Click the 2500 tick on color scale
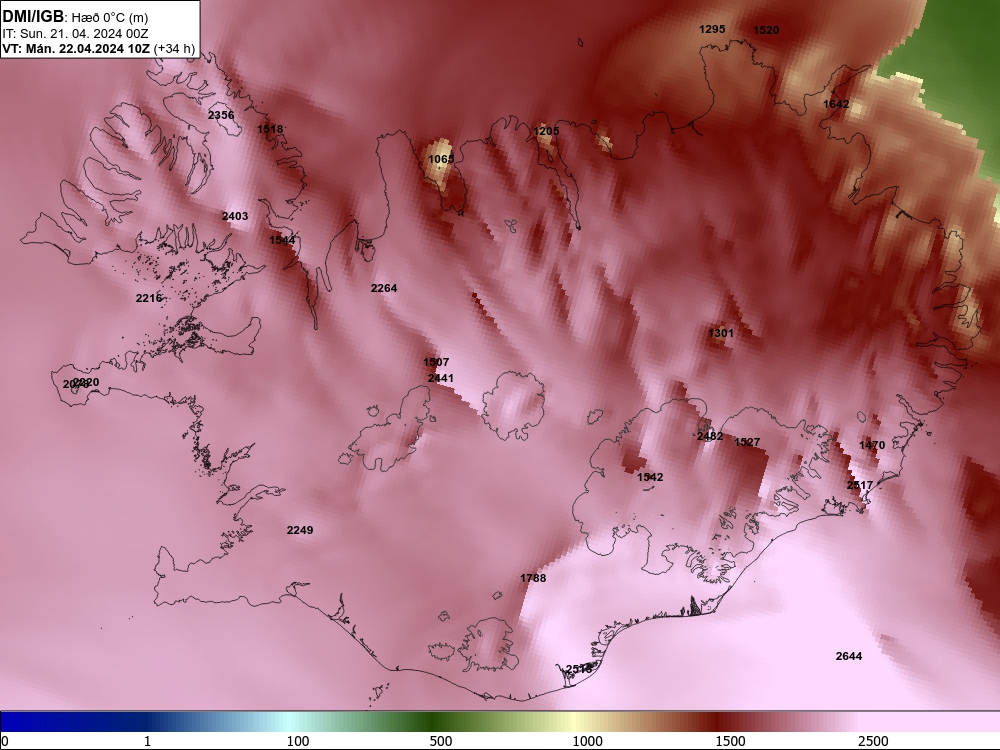Screen dimensions: 1000x750 click(873, 741)
